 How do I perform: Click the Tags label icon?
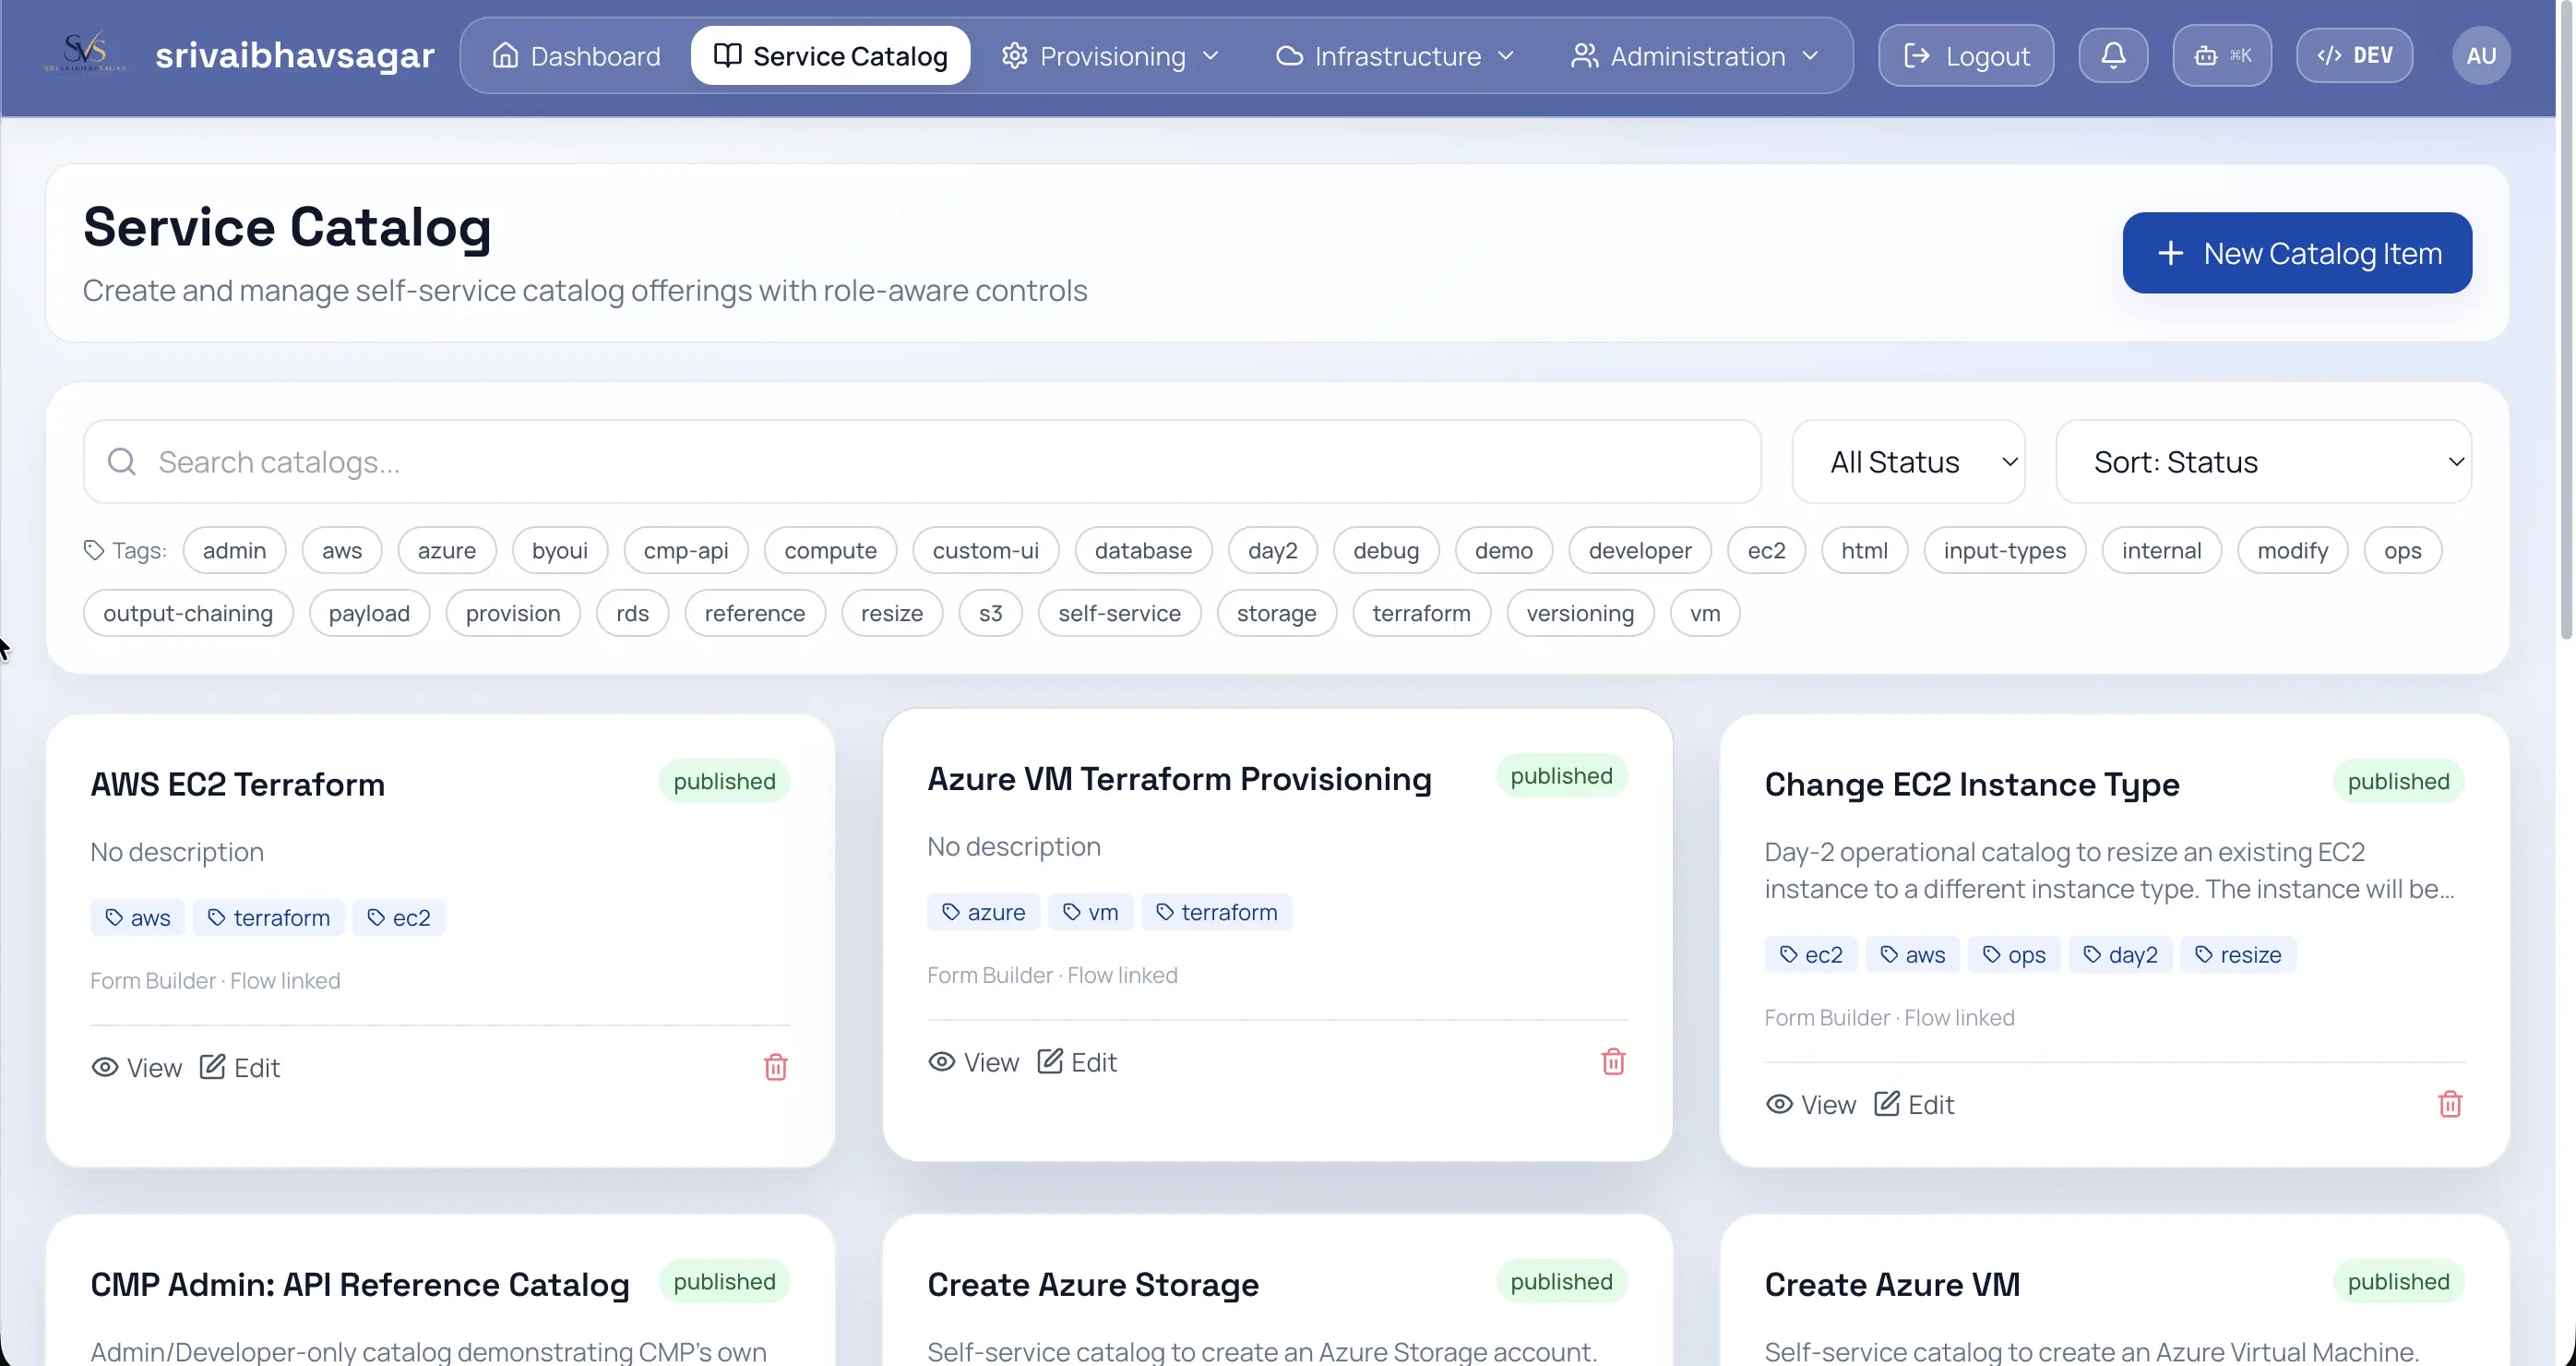[x=94, y=550]
